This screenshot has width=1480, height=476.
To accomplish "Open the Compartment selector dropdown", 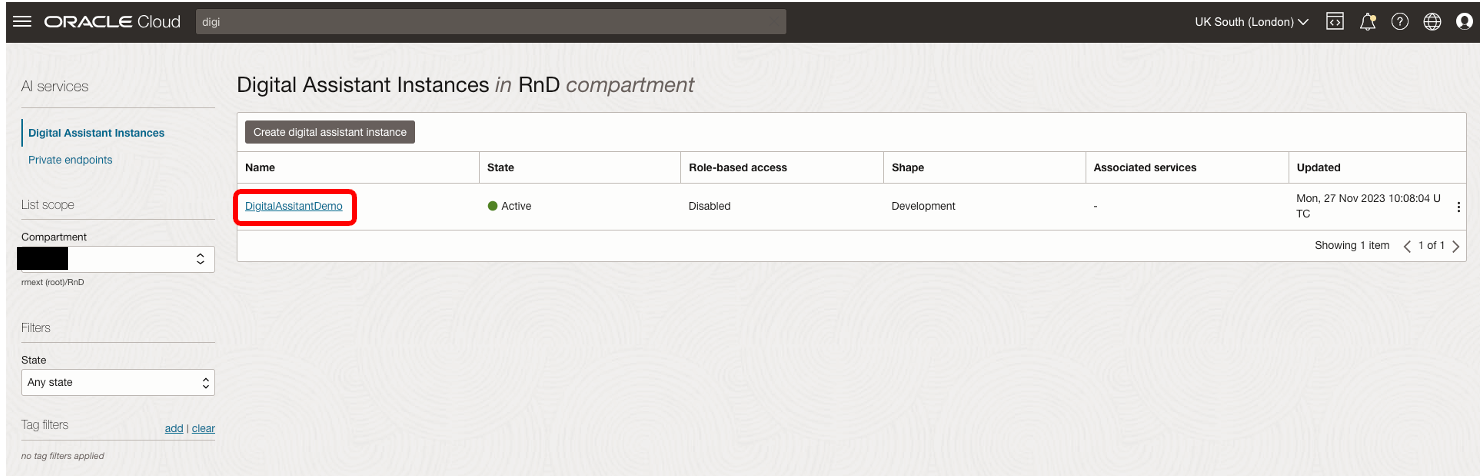I will 118,258.
